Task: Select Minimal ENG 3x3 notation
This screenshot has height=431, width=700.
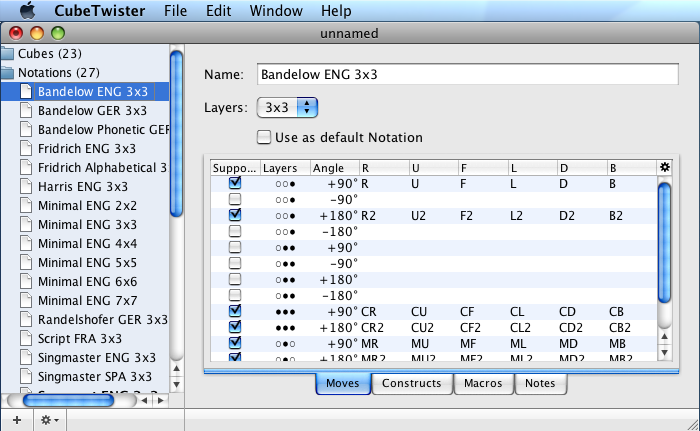Action: coord(87,225)
